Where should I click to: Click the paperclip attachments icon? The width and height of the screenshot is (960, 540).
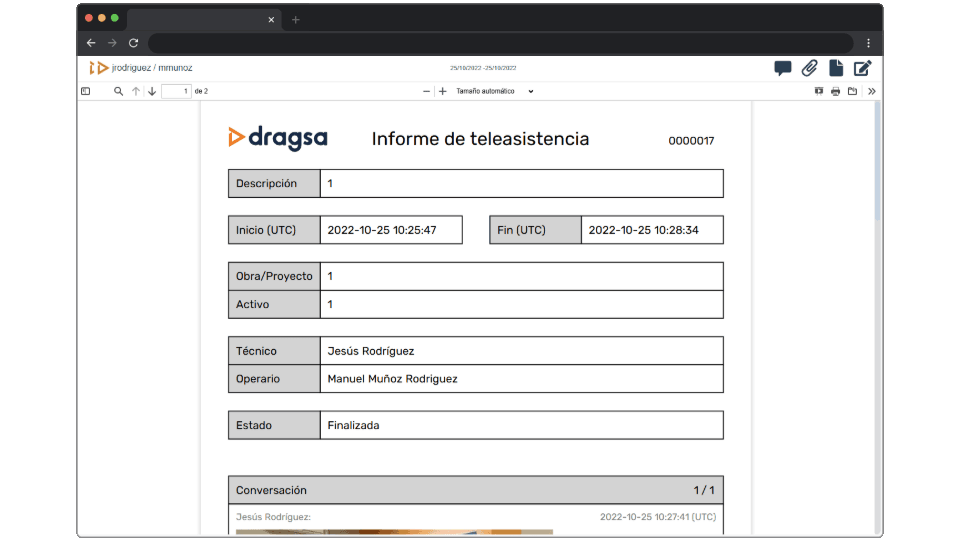[x=809, y=68]
